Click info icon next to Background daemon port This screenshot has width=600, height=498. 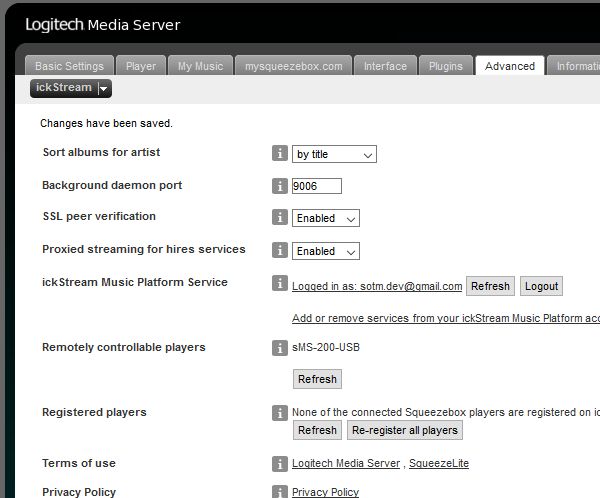click(280, 186)
